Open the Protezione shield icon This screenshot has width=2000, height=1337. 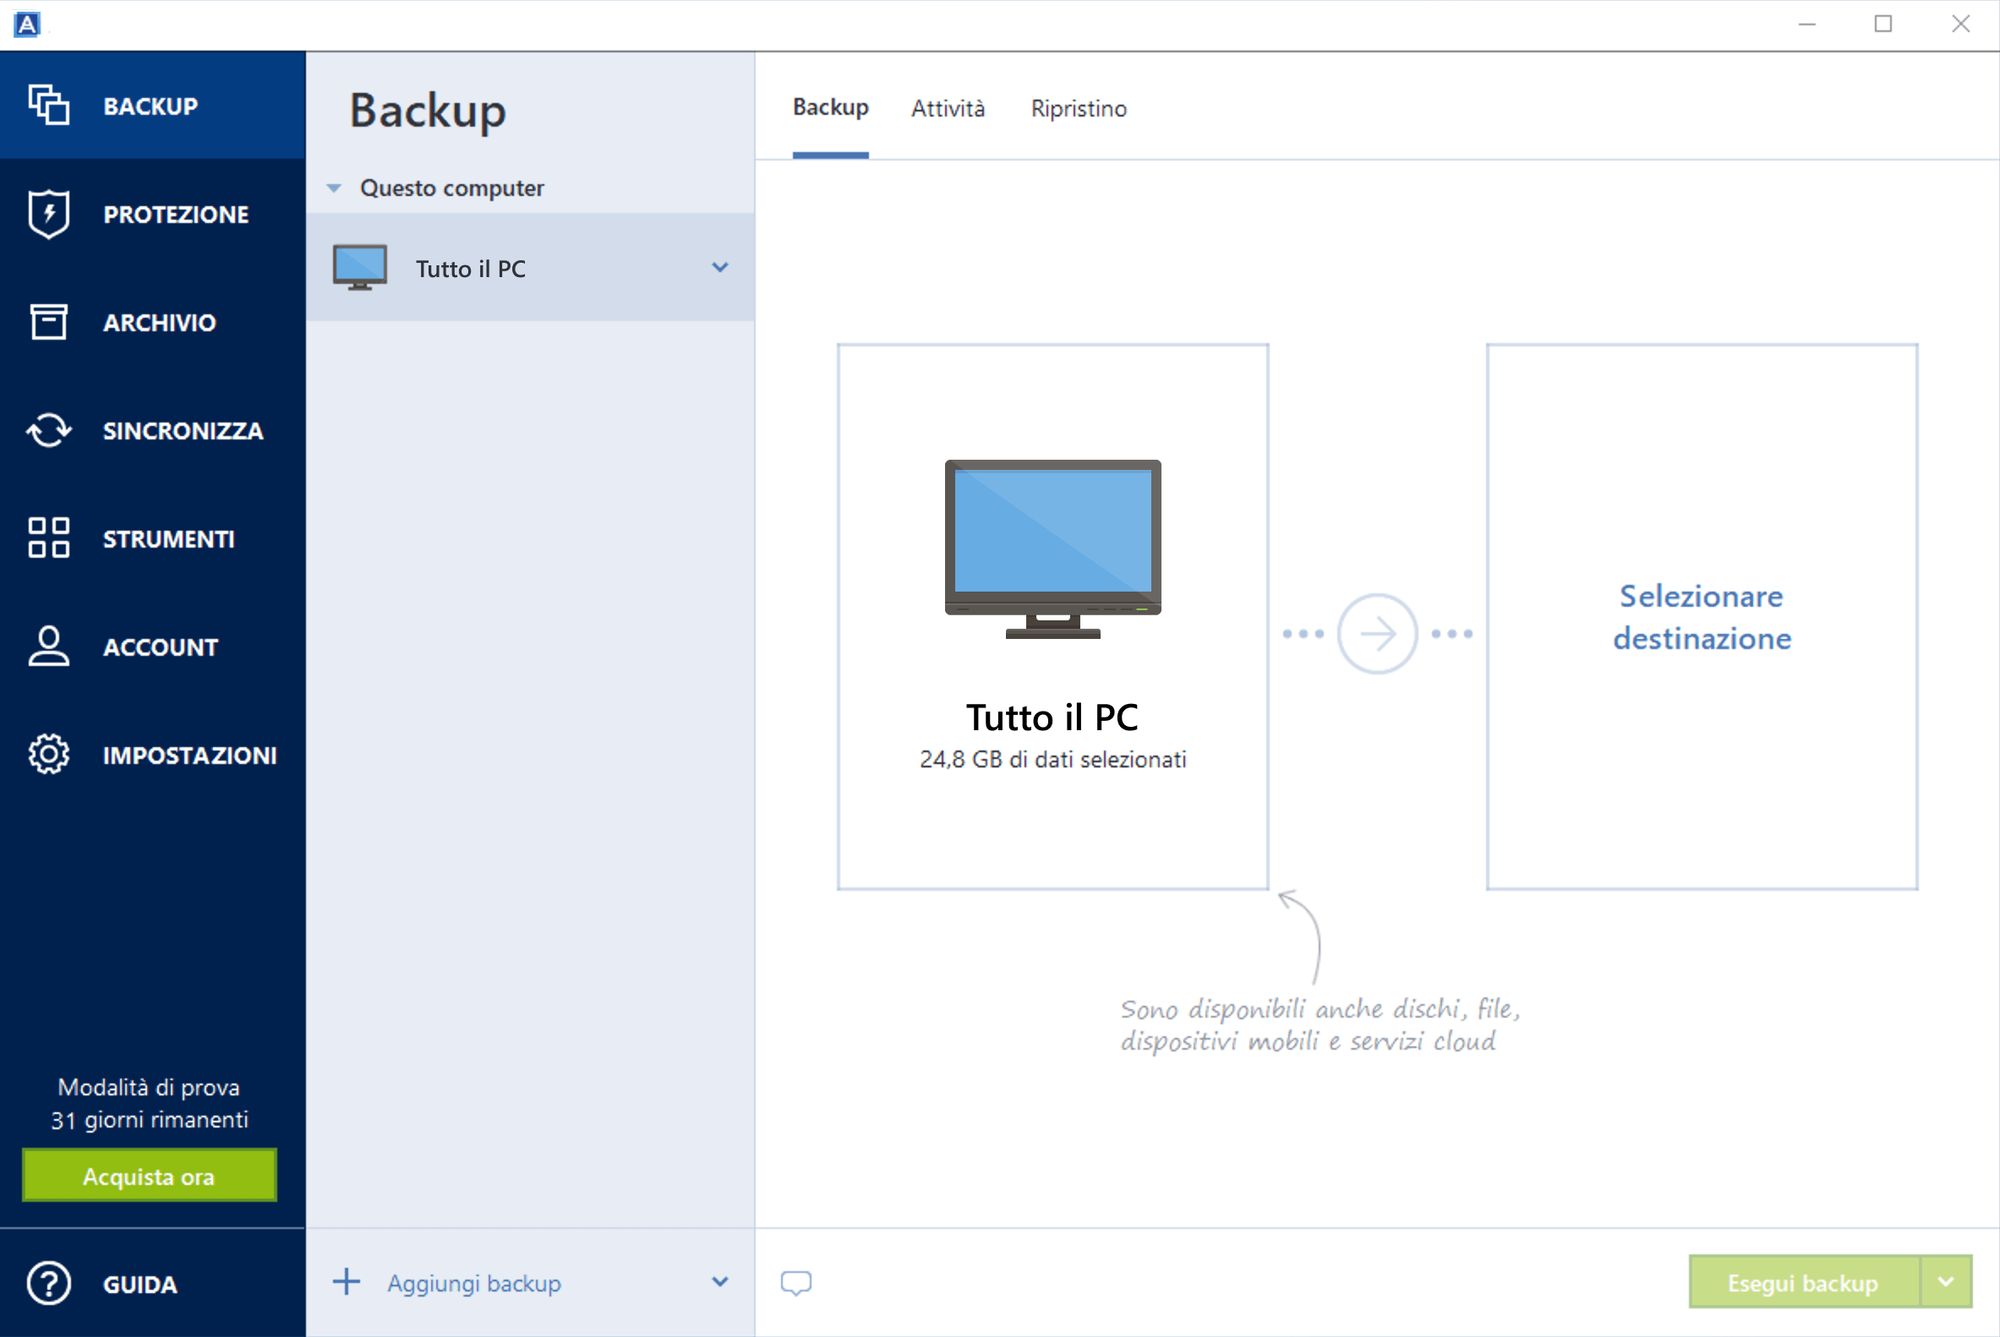[48, 214]
